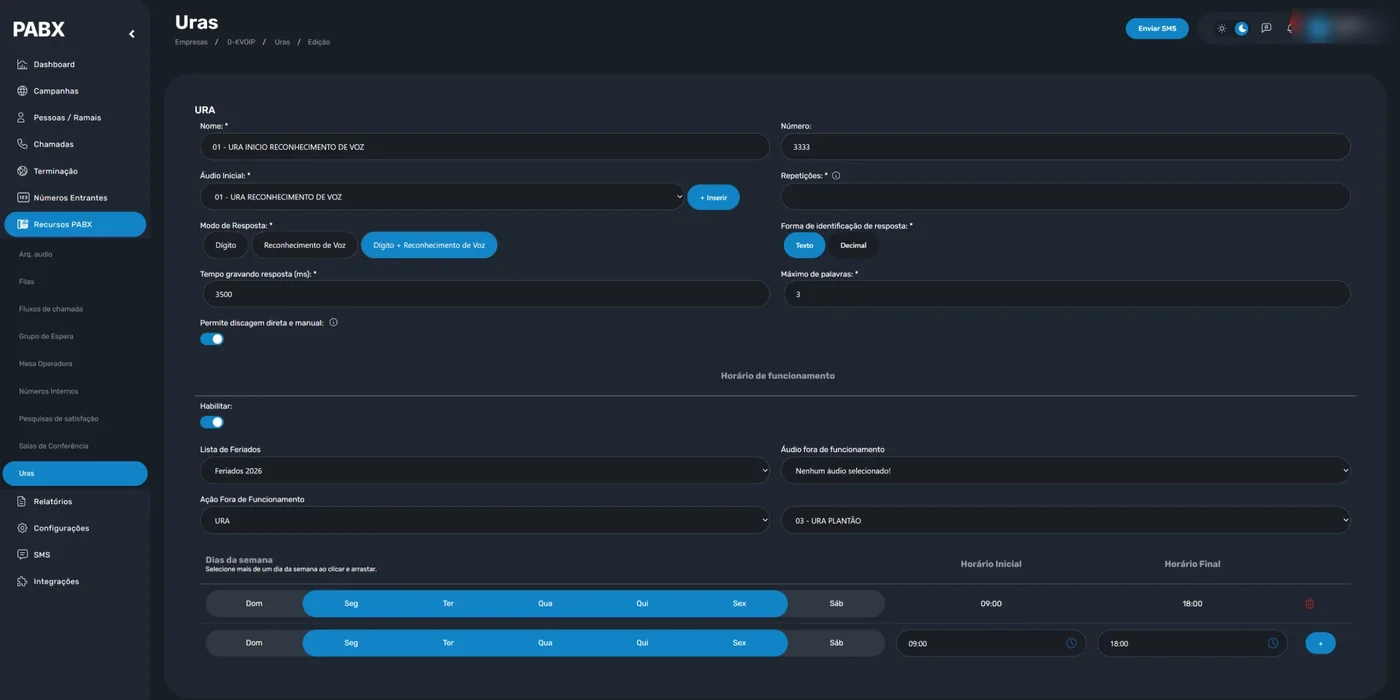Focus Tempo gravando resposta field
This screenshot has height=700, width=1400.
point(485,294)
